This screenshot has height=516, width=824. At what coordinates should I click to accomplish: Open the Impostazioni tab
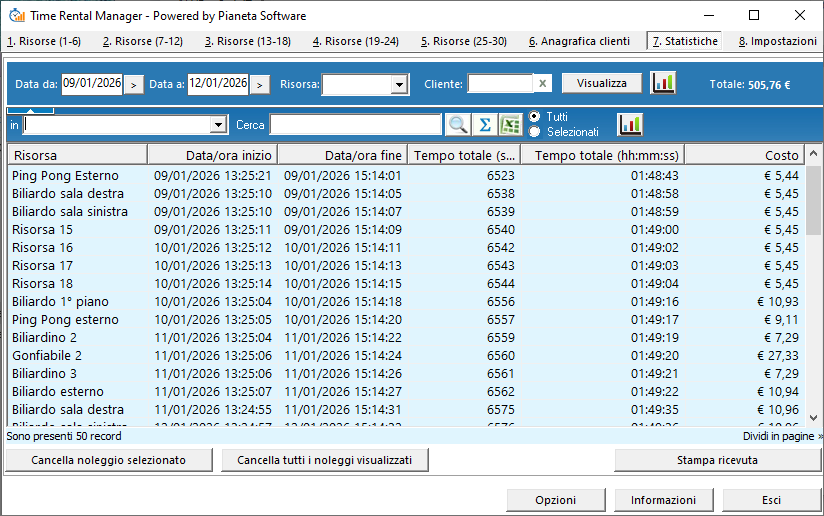point(776,41)
